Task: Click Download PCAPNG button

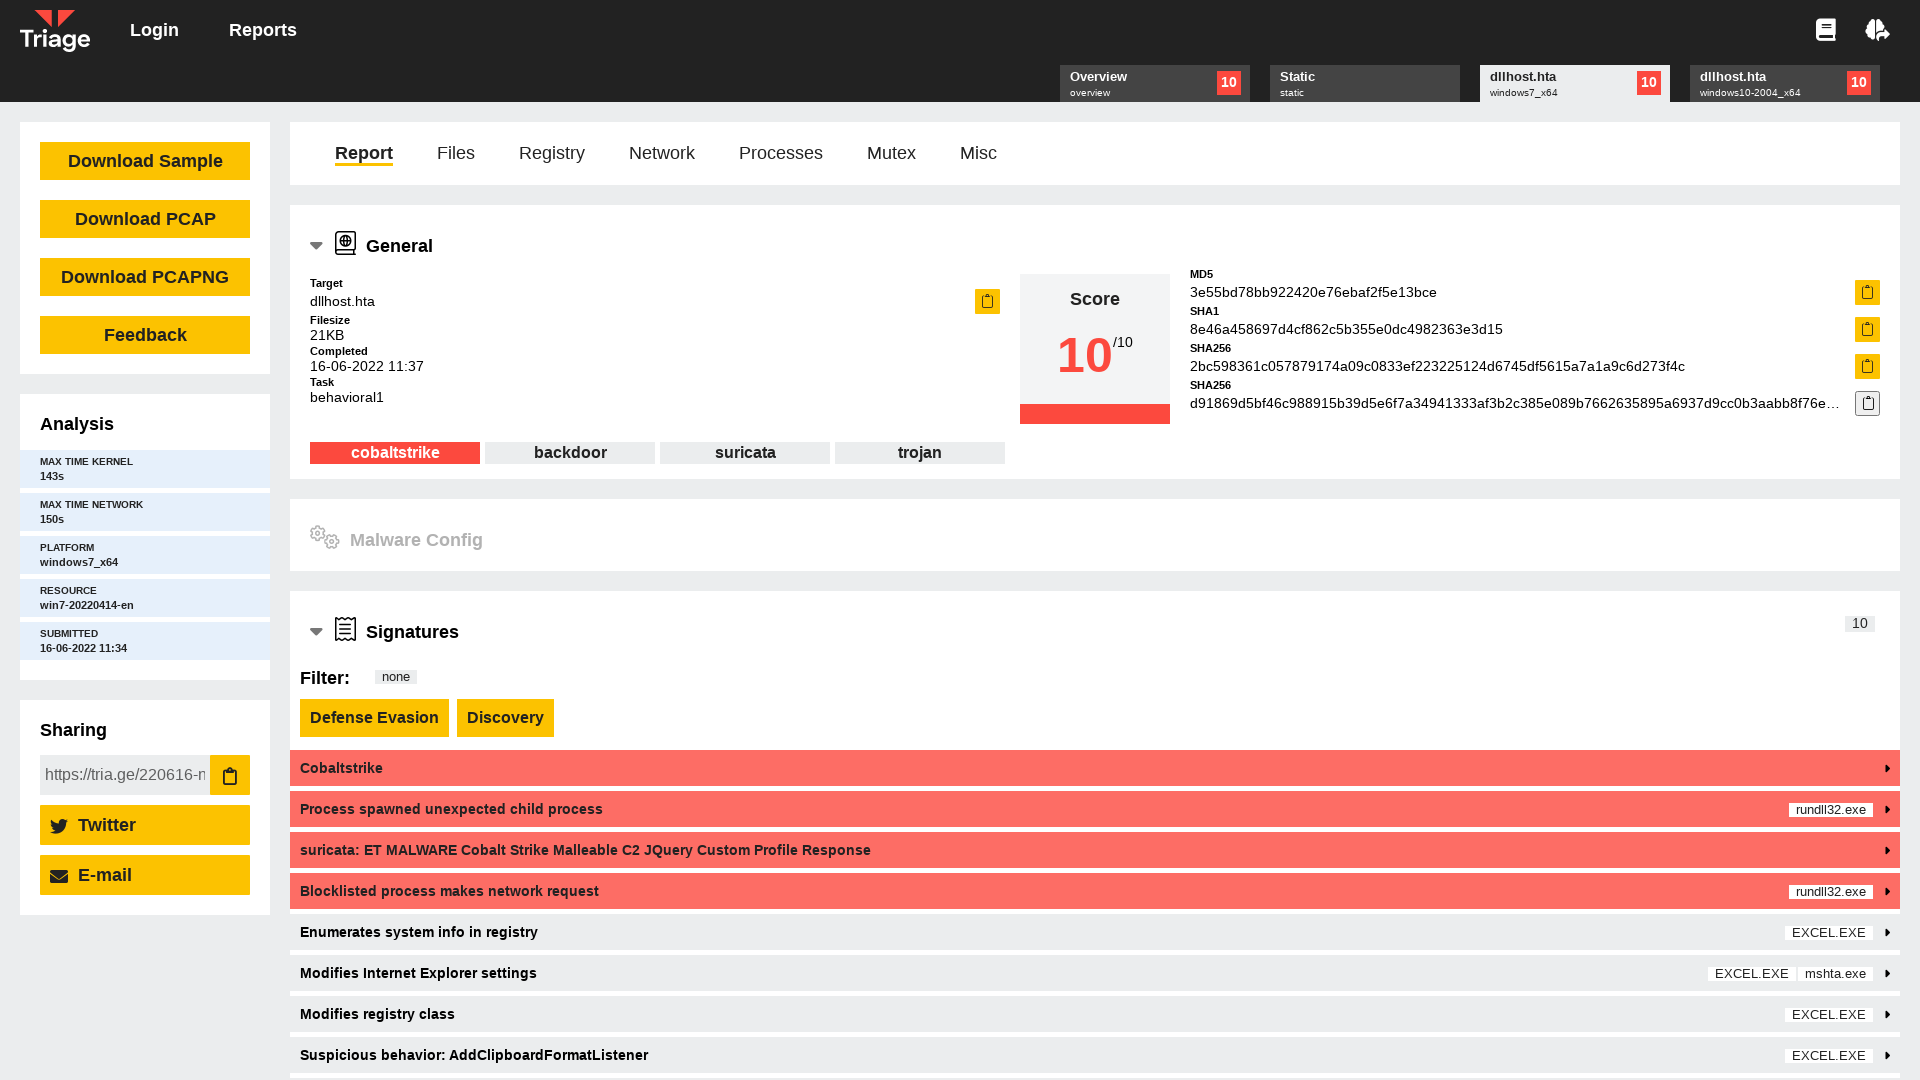Action: pyautogui.click(x=145, y=277)
